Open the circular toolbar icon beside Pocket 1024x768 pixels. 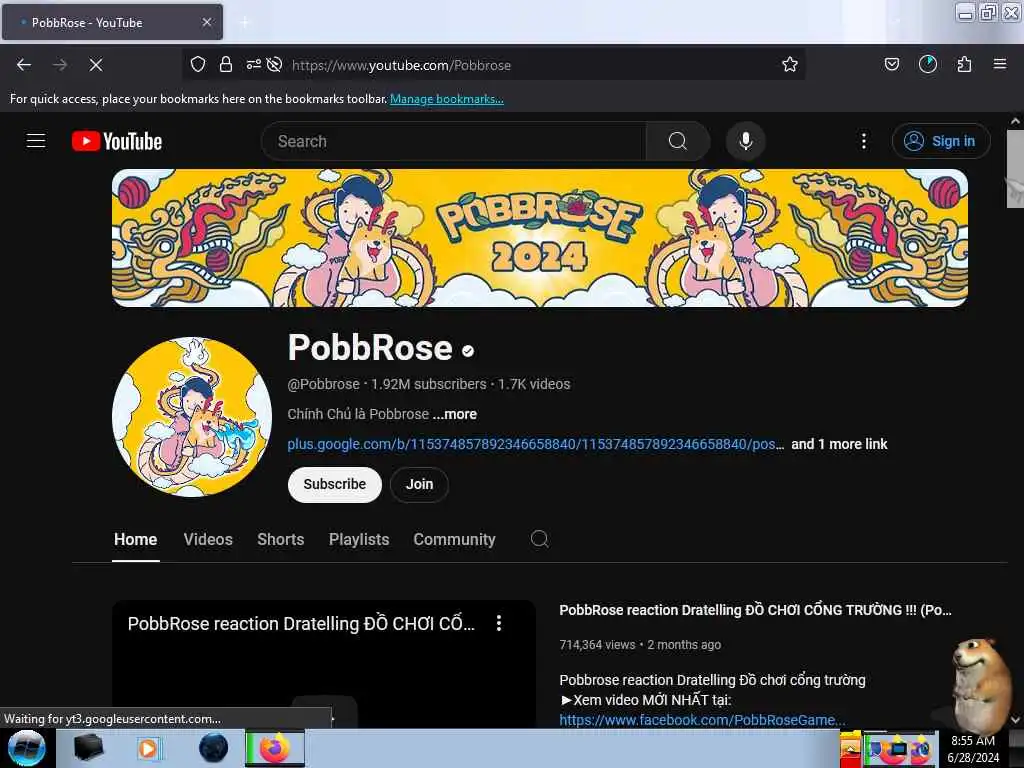point(927,64)
